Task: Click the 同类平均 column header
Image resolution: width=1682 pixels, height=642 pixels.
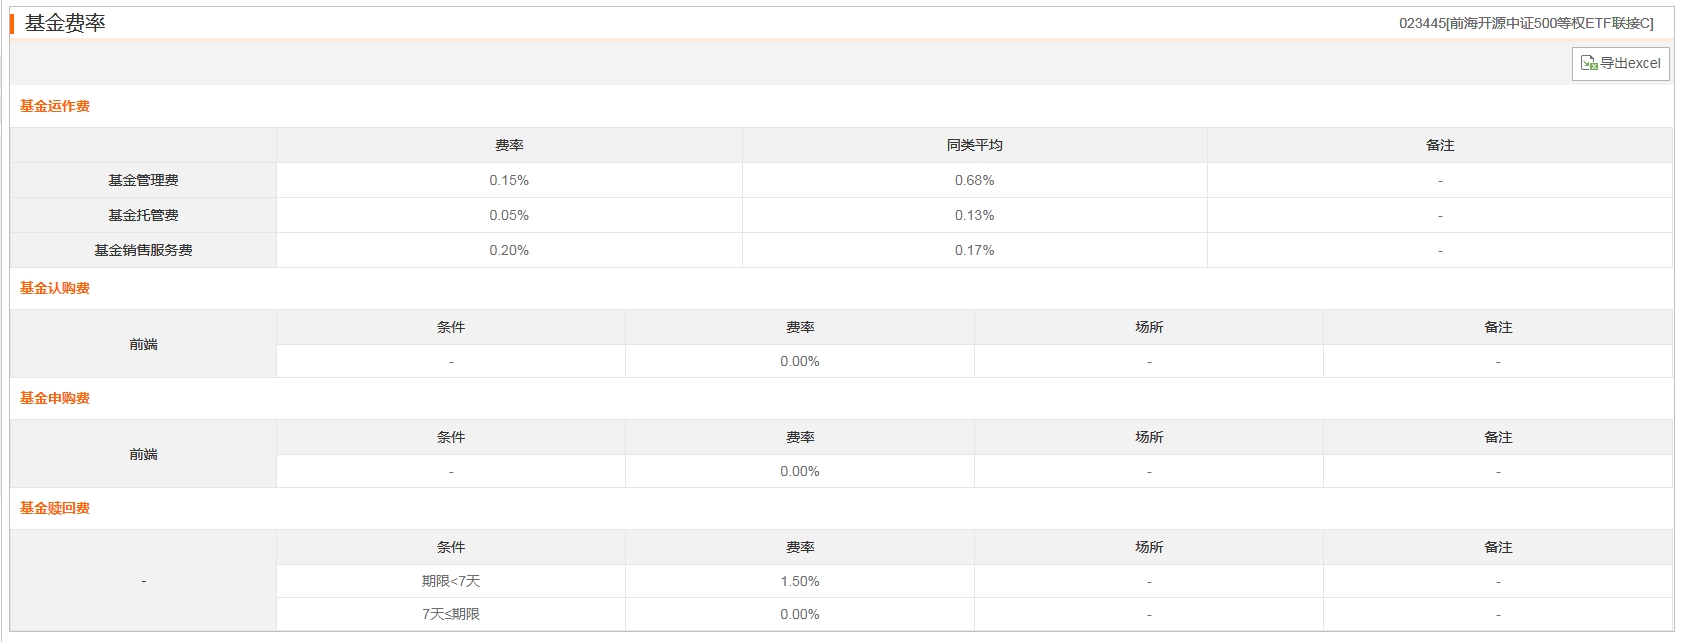Action: click(x=975, y=145)
